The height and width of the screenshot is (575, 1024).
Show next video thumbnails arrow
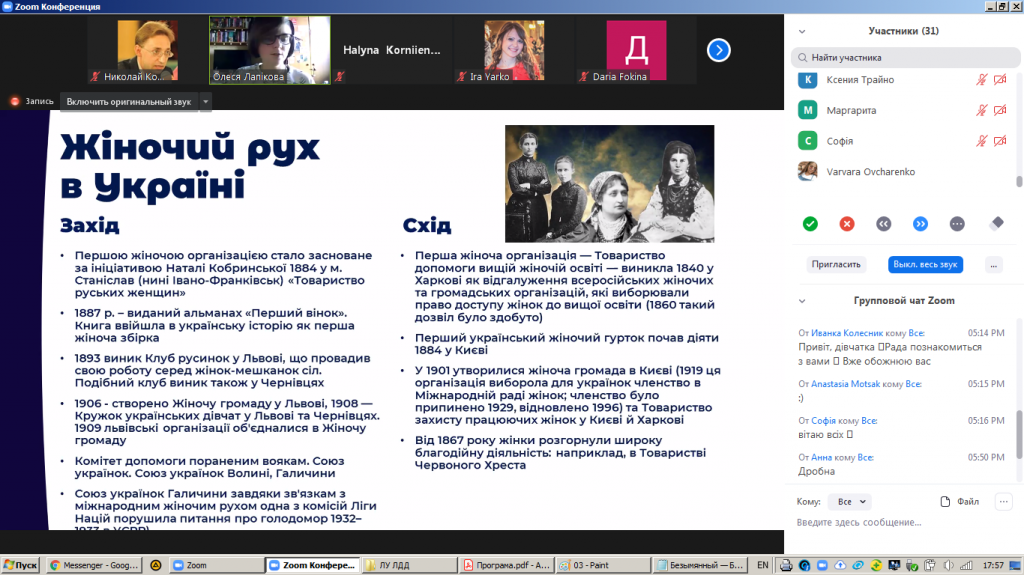point(718,50)
